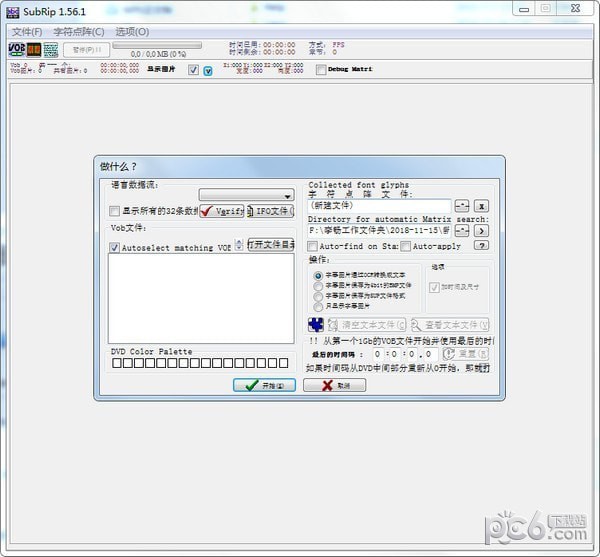
Task: Open the VOB files toolbar icon
Action: [x=16, y=50]
